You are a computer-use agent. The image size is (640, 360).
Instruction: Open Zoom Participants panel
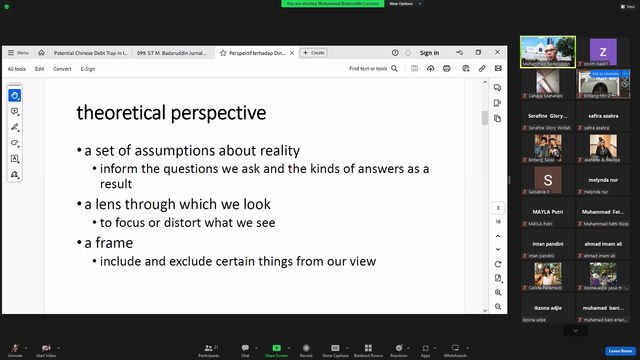(209, 351)
